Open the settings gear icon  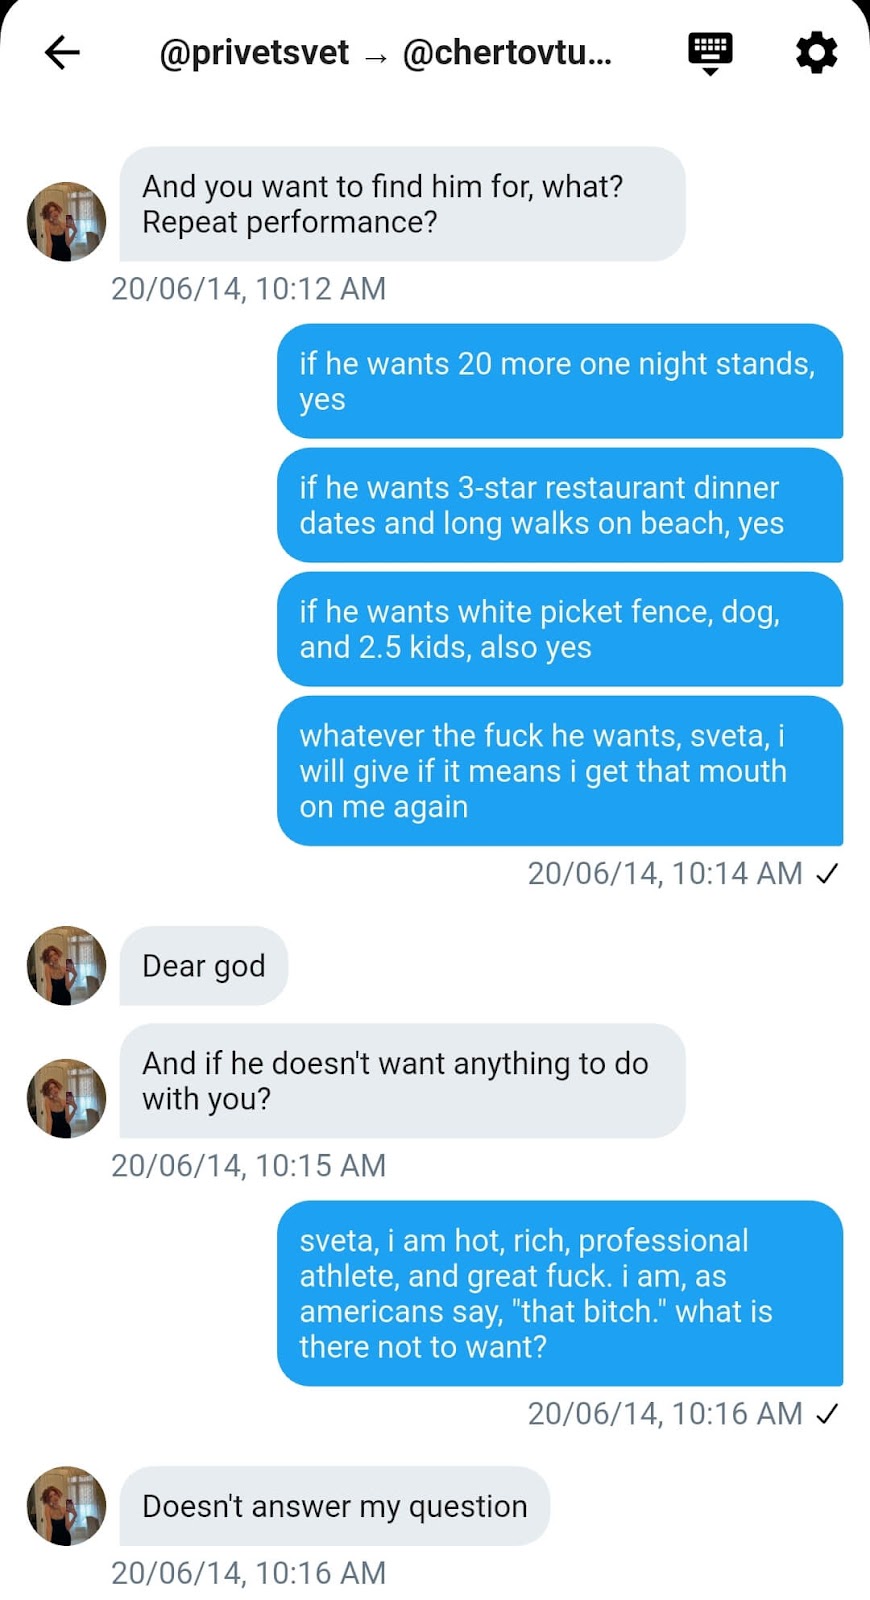[x=816, y=52]
